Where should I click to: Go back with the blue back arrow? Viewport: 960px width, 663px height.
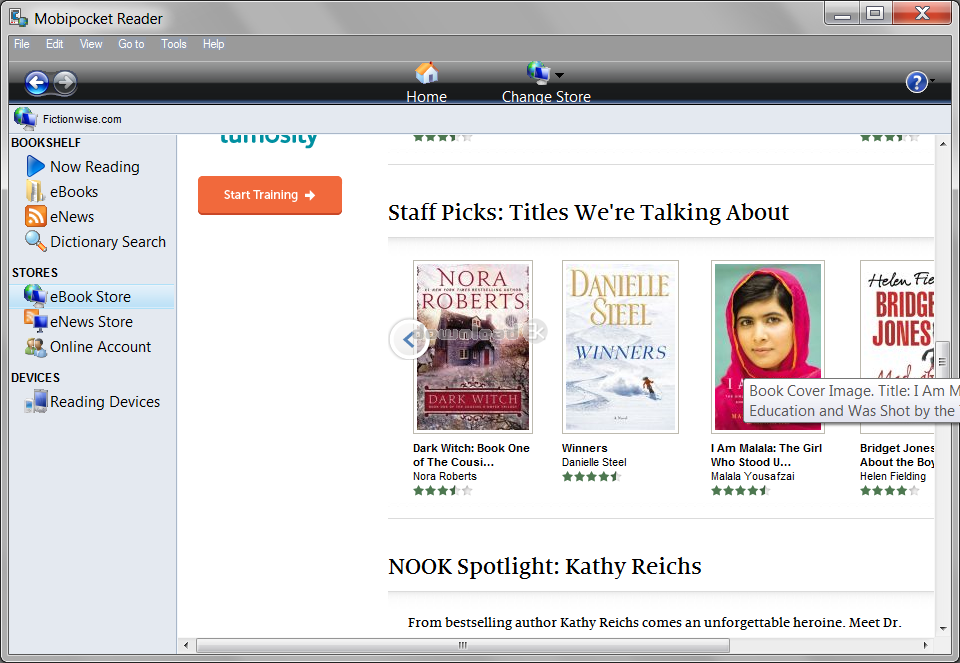(x=37, y=82)
